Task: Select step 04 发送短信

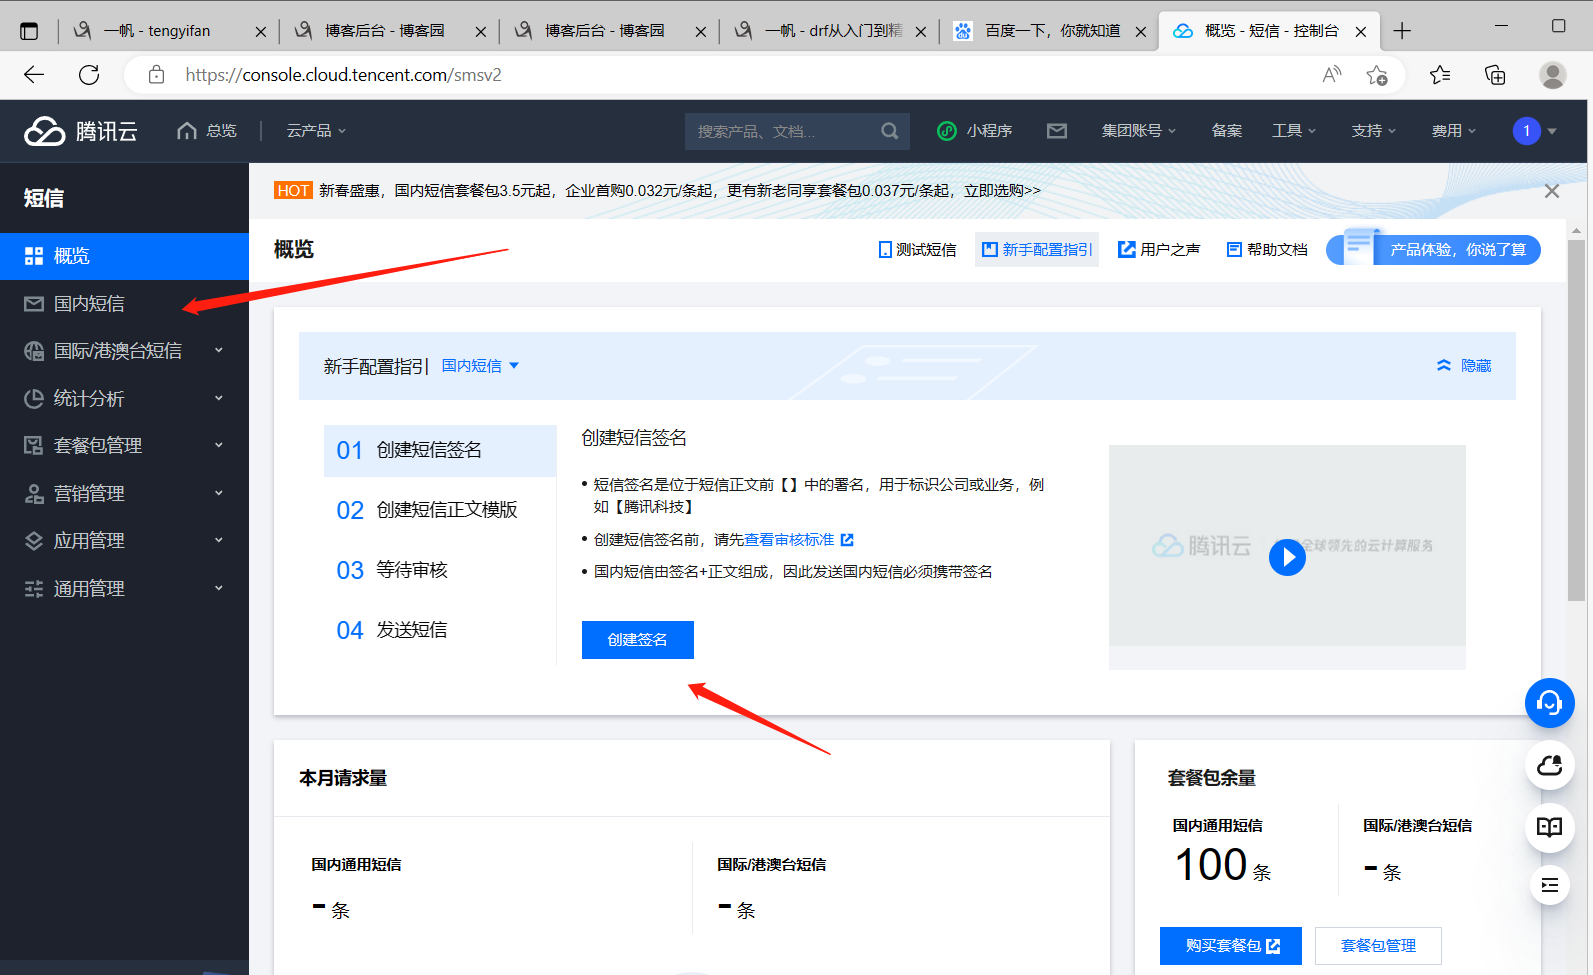Action: pos(440,630)
